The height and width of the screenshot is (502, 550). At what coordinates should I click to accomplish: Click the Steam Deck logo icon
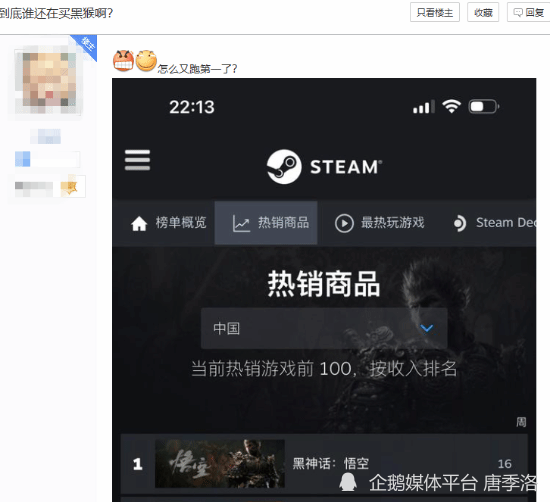460,223
